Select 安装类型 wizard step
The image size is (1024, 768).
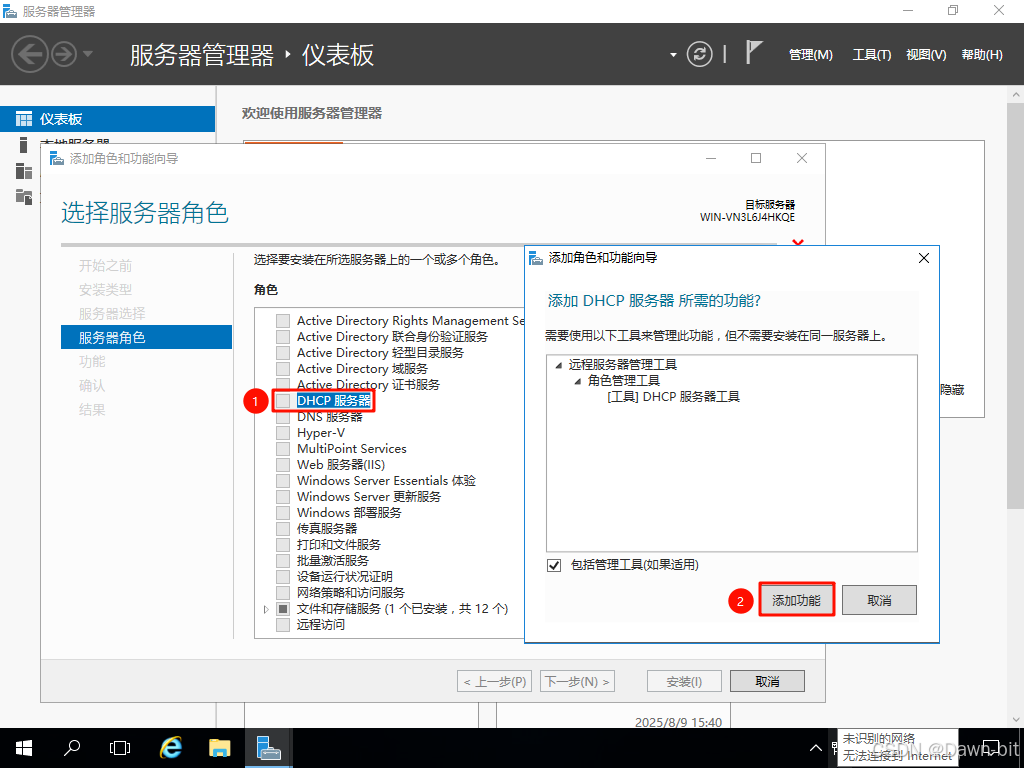(106, 289)
